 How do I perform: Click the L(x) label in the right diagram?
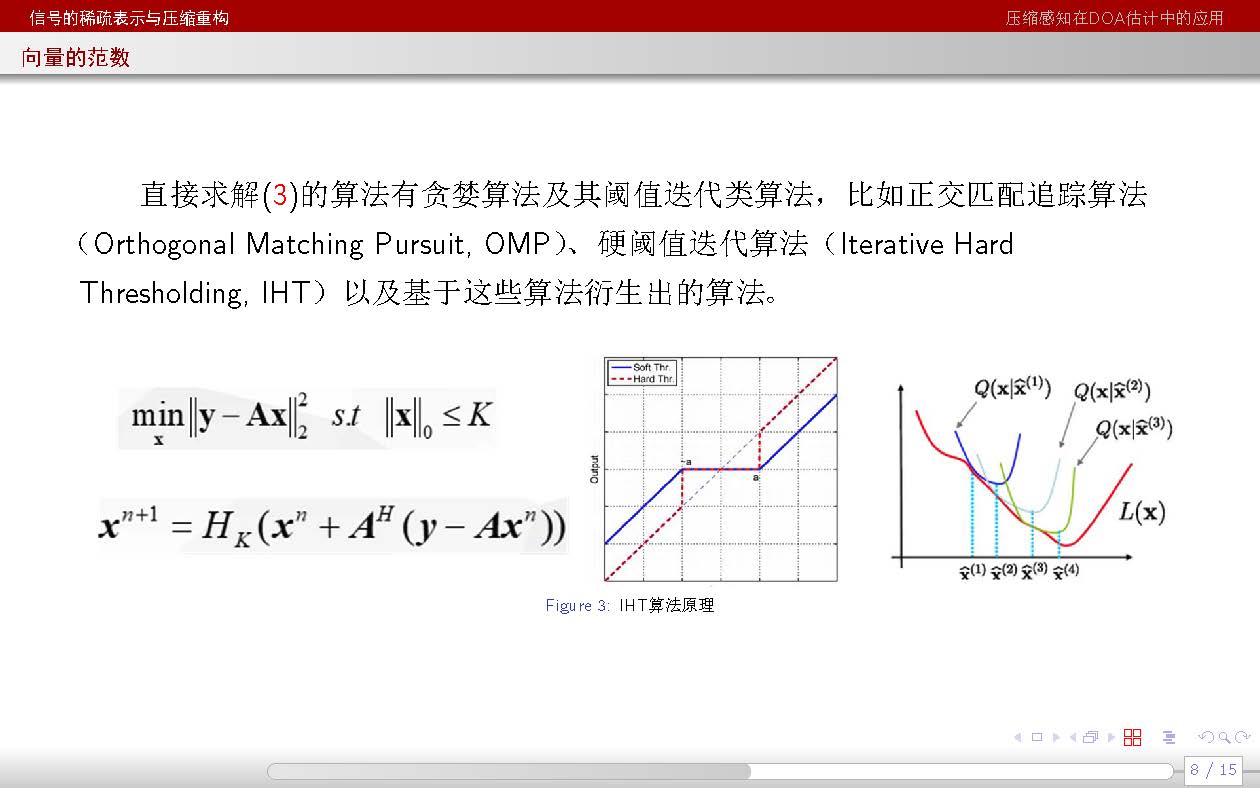[1141, 512]
